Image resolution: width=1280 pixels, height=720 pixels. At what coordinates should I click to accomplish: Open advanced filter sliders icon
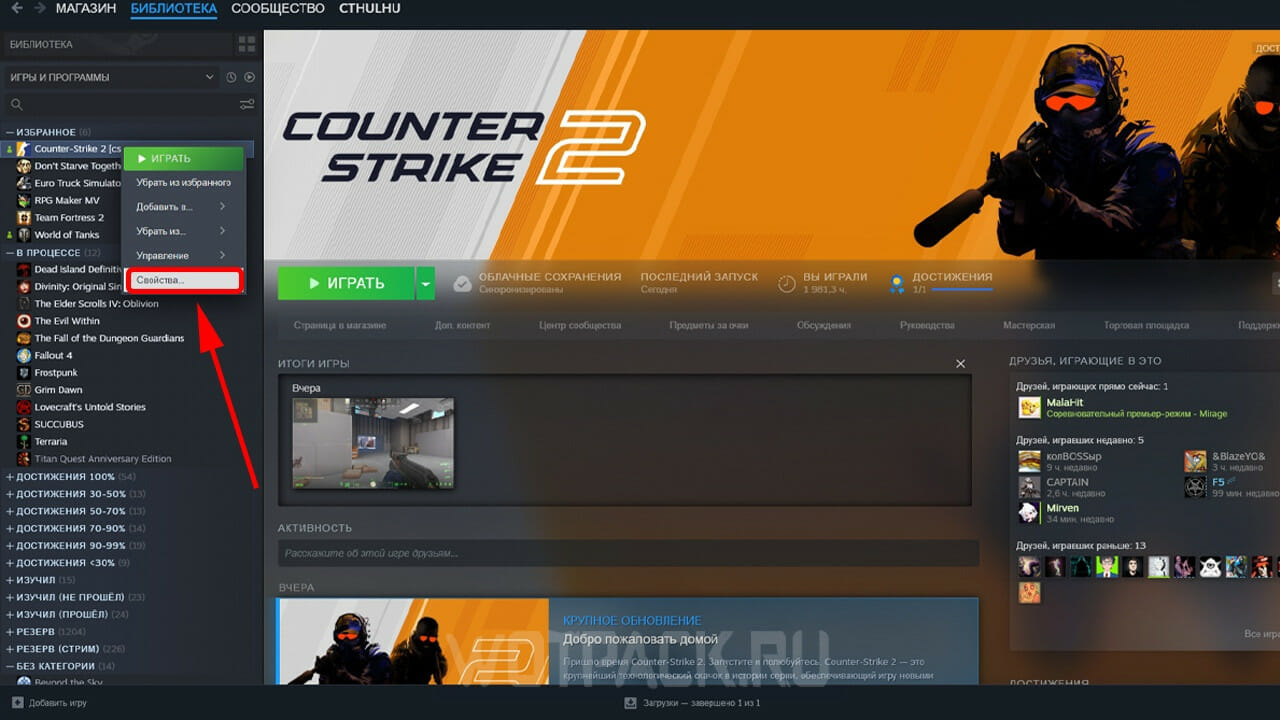[247, 104]
